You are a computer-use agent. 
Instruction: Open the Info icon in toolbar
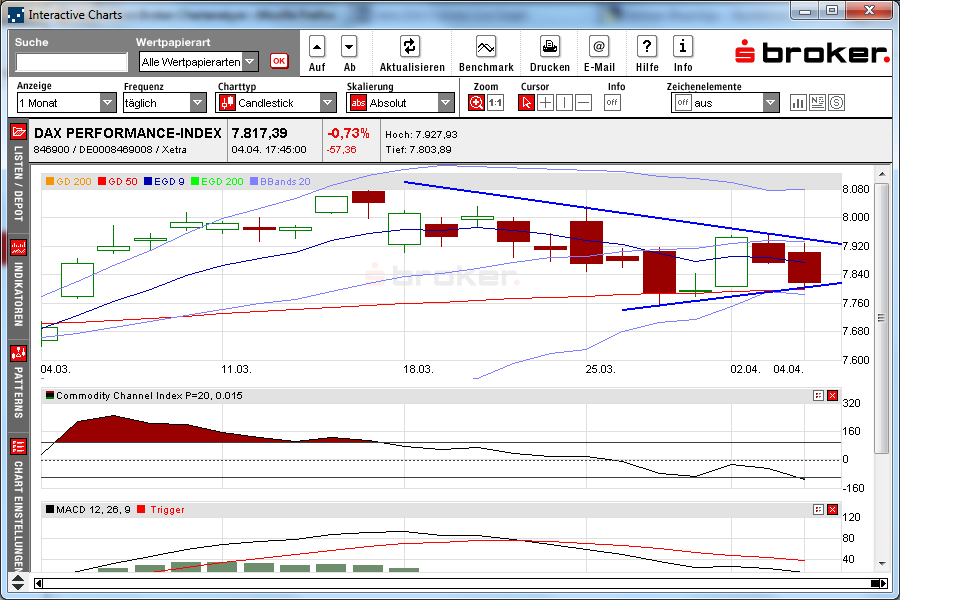(x=683, y=47)
